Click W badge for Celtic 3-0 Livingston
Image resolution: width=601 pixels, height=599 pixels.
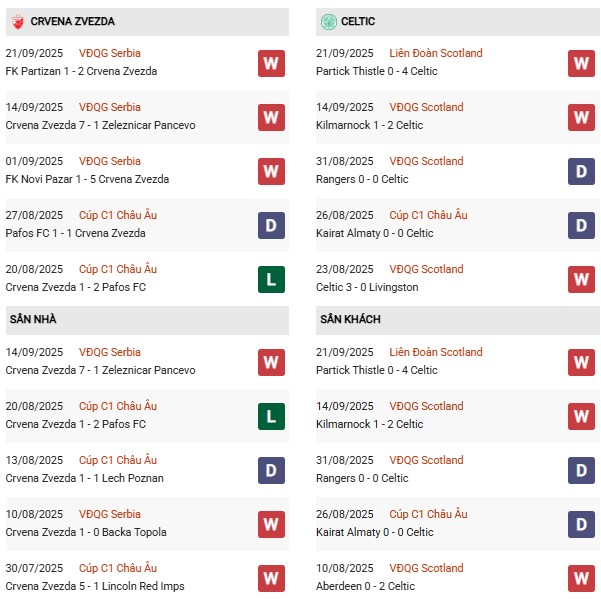coord(581,279)
